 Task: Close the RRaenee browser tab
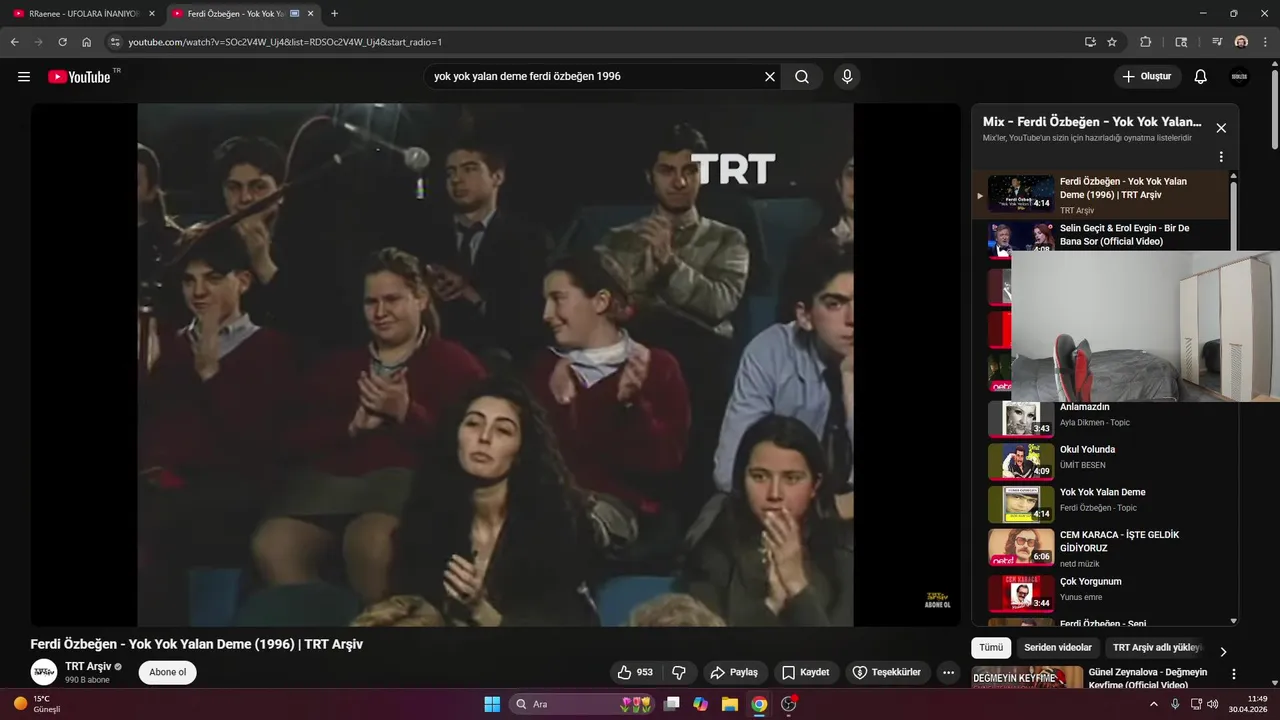[x=152, y=14]
